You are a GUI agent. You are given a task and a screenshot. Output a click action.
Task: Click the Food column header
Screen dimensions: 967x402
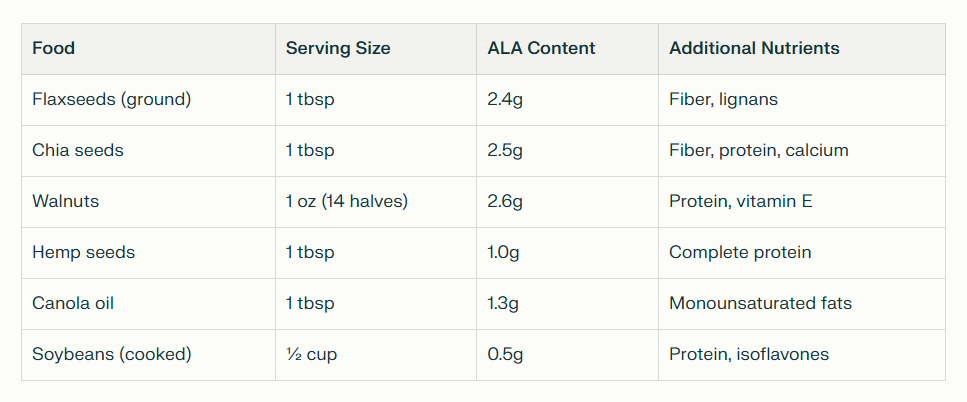click(x=54, y=48)
